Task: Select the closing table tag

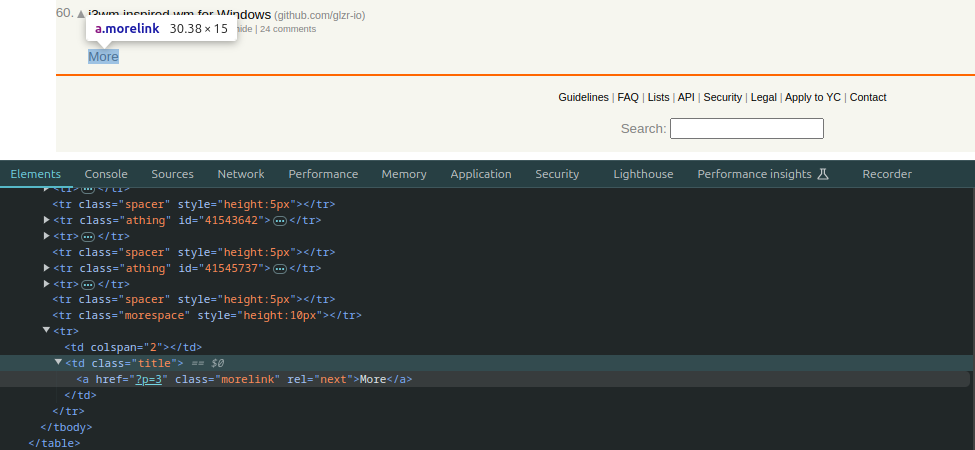Action: [55, 444]
